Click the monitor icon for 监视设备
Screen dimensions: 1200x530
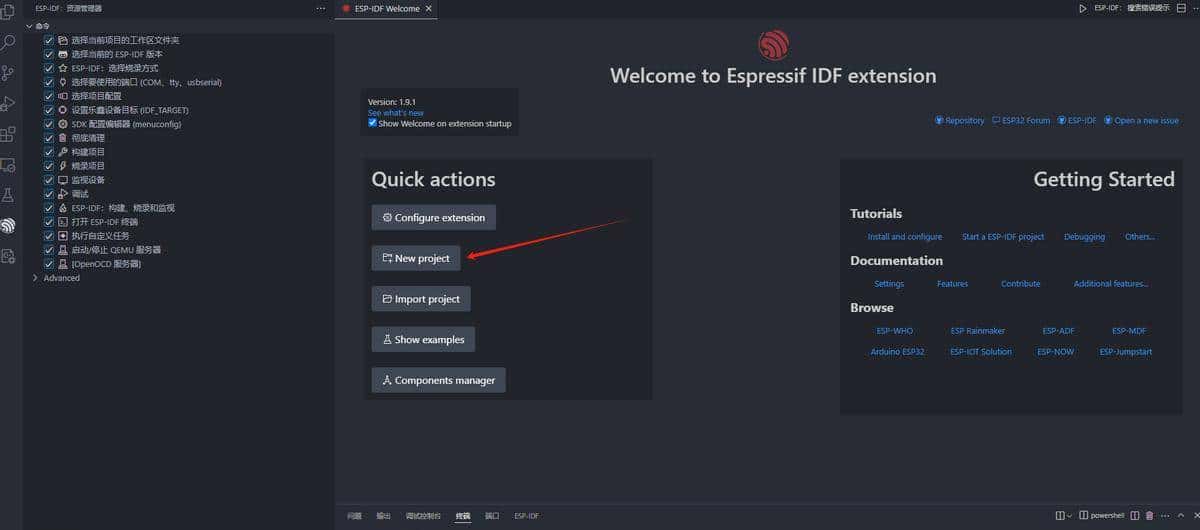pyautogui.click(x=63, y=180)
